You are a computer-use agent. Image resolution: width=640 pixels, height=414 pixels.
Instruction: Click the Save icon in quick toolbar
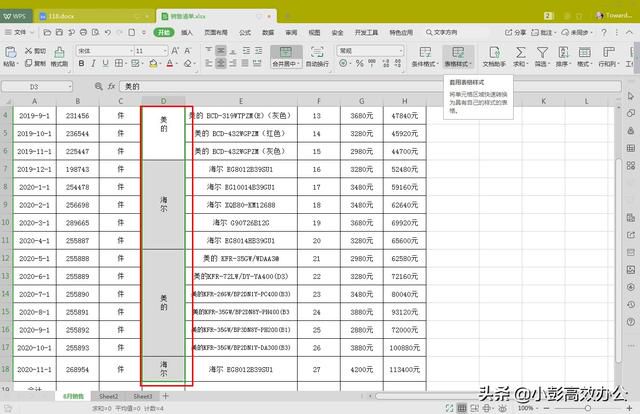59,32
